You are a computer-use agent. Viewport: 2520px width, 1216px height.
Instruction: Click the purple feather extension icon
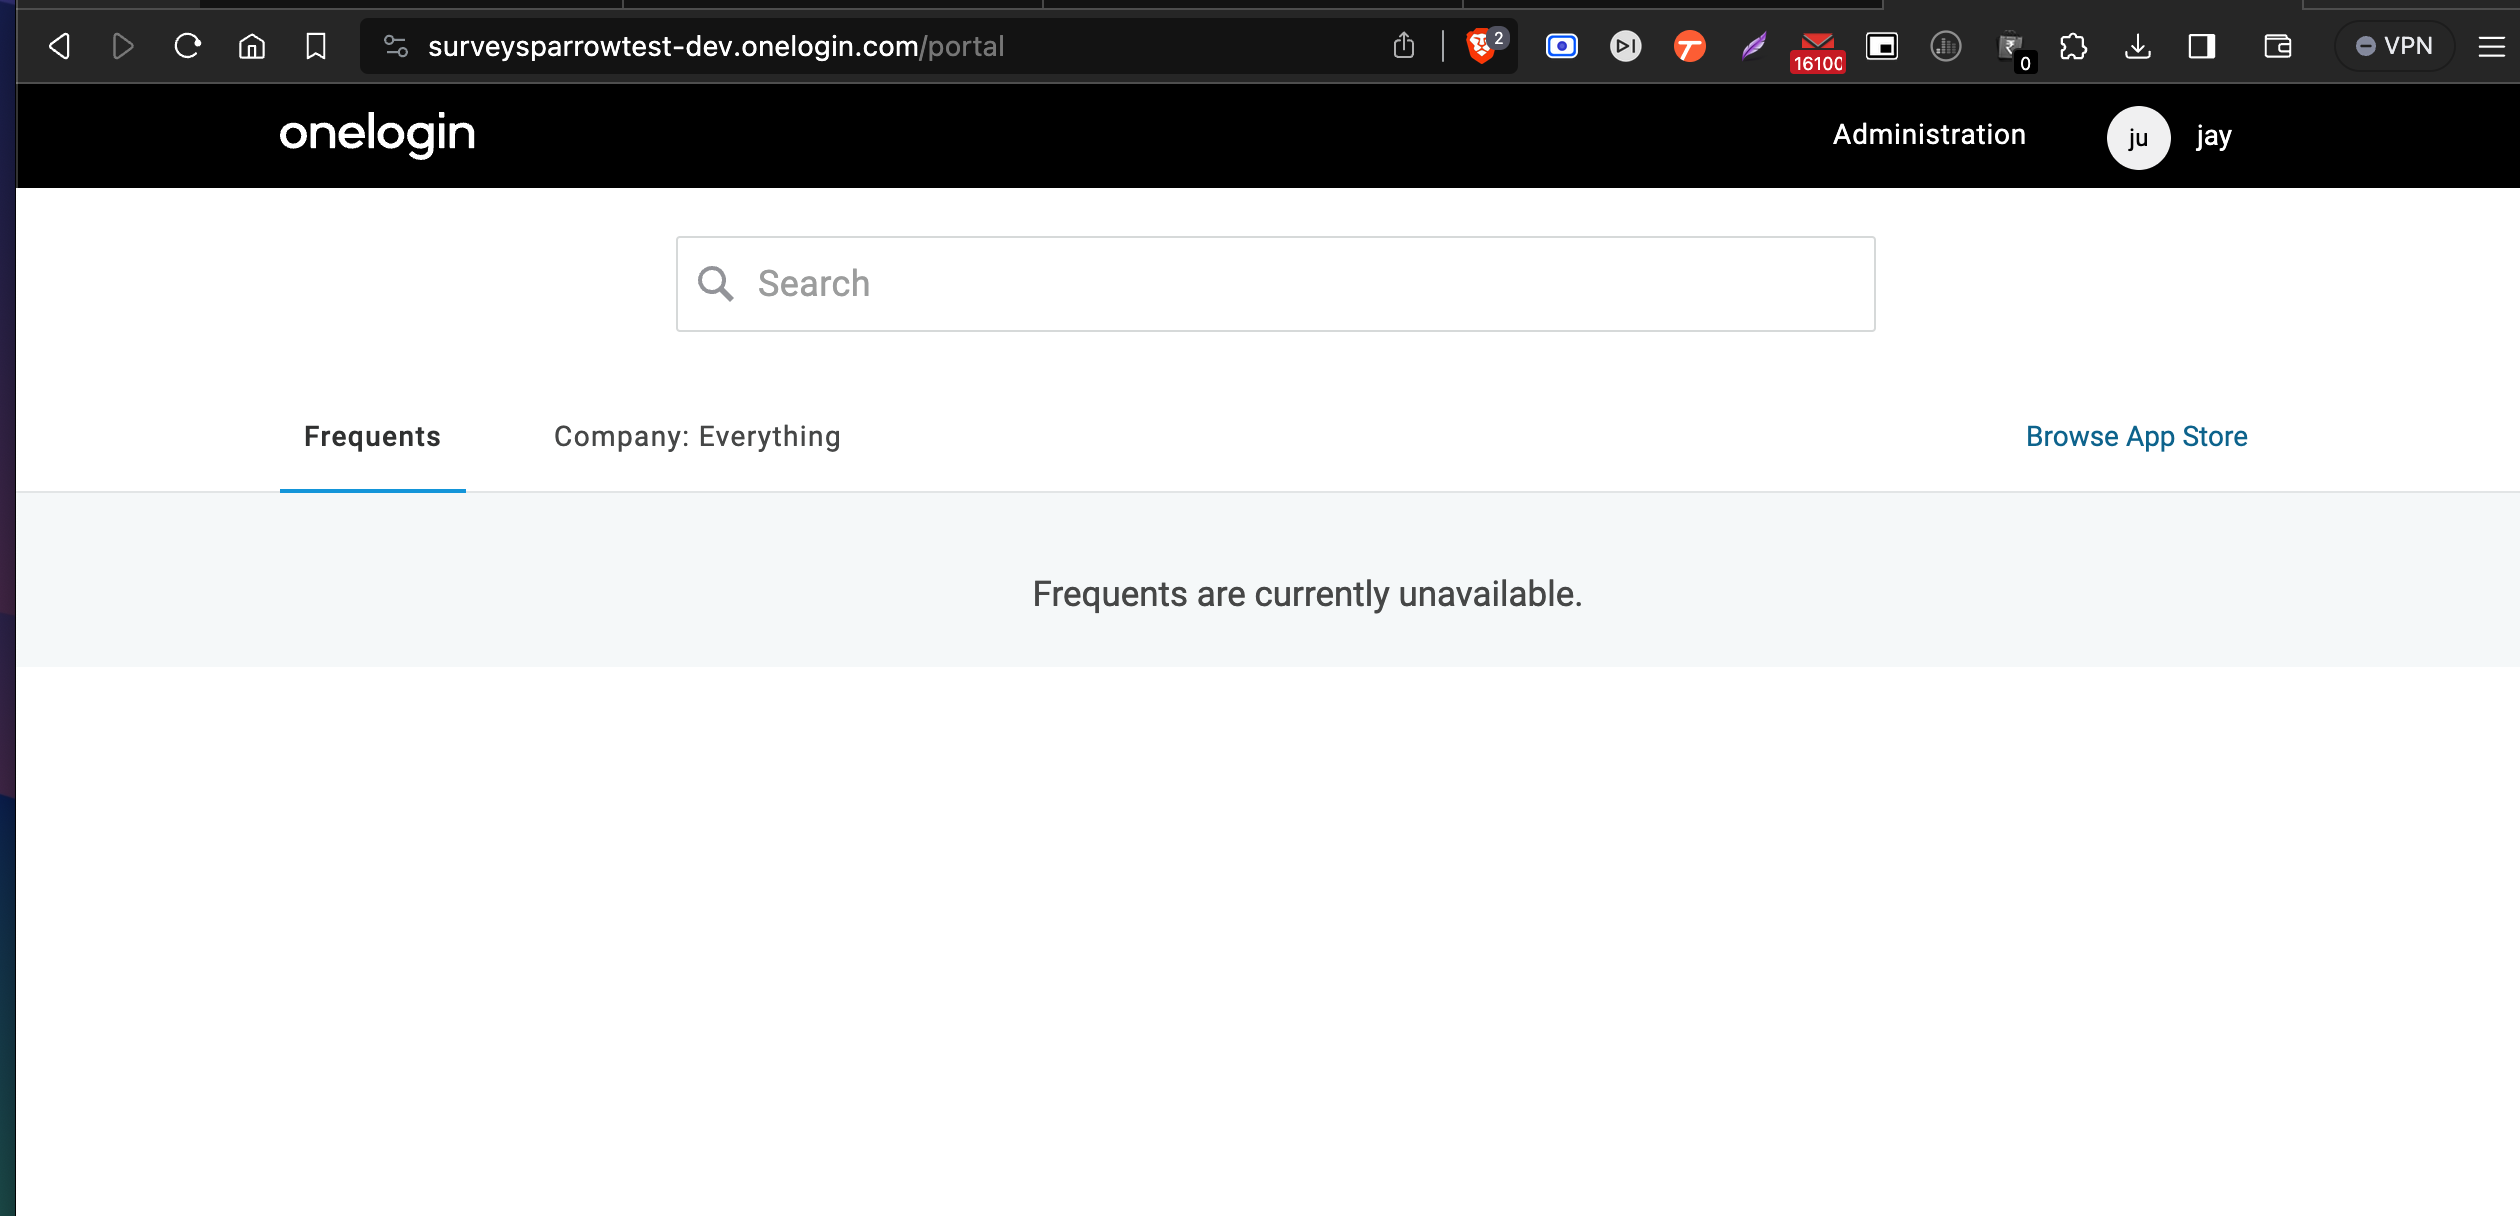pos(1753,46)
